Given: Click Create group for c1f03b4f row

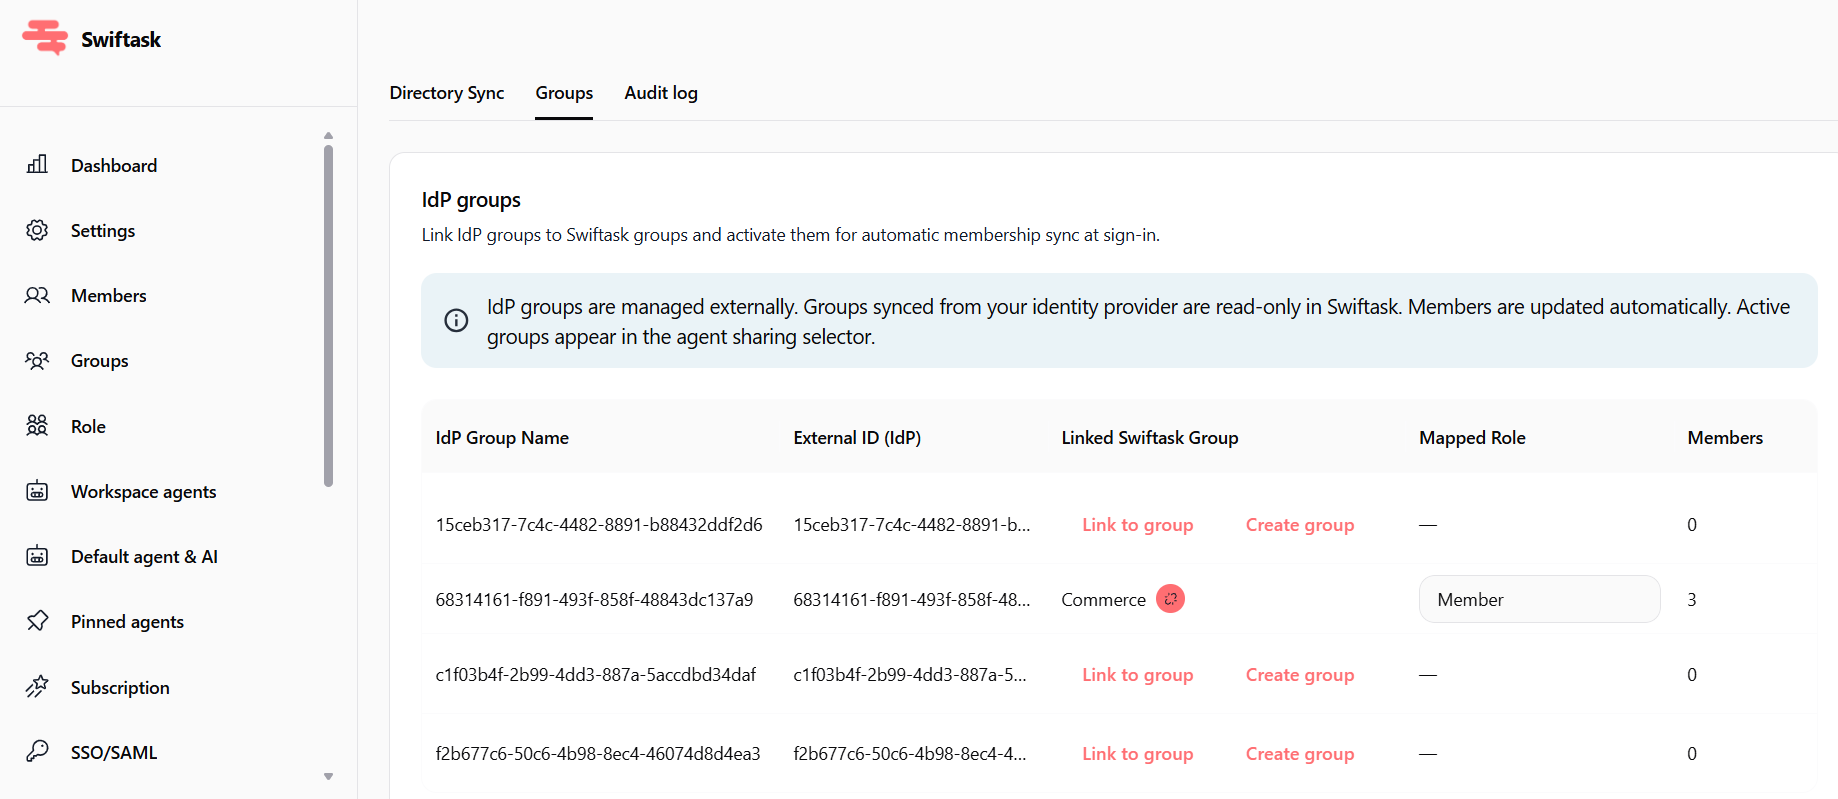Looking at the screenshot, I should pos(1300,674).
